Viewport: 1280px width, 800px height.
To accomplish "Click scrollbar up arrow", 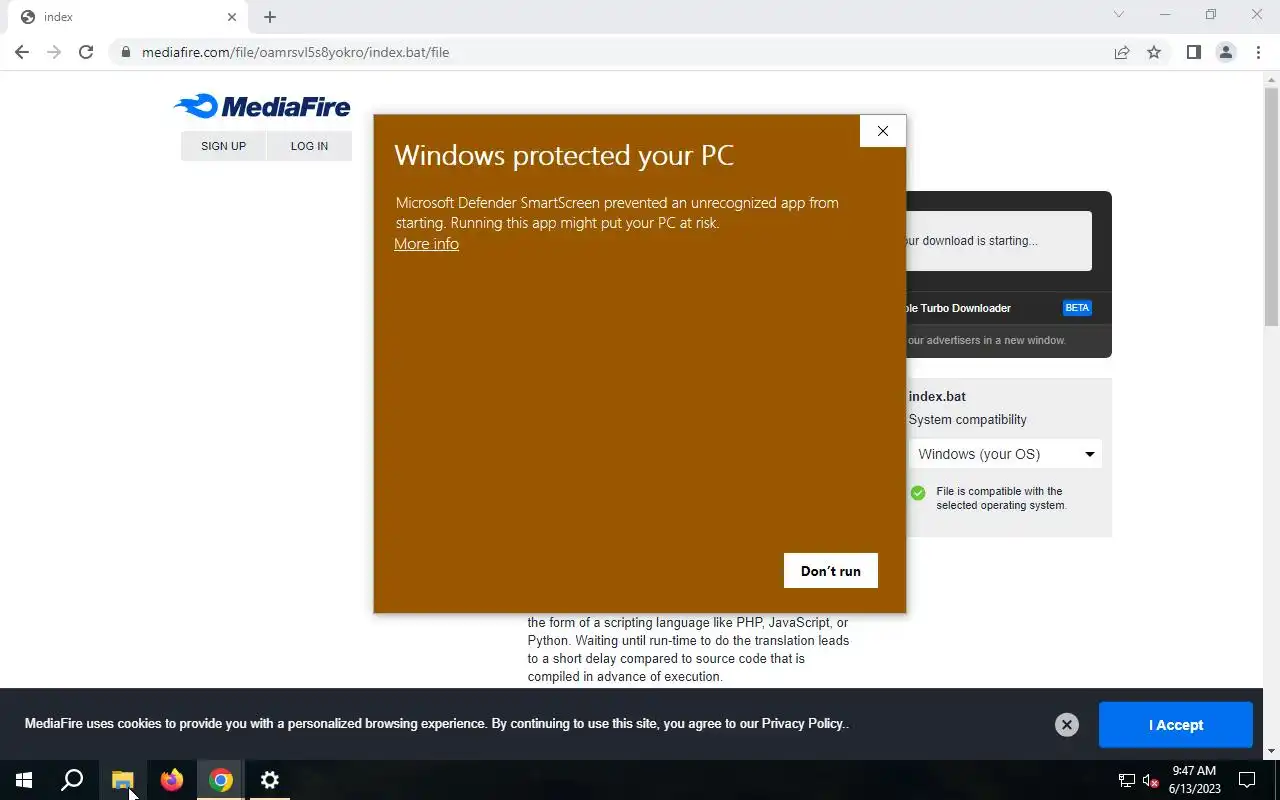I will coord(1272,79).
